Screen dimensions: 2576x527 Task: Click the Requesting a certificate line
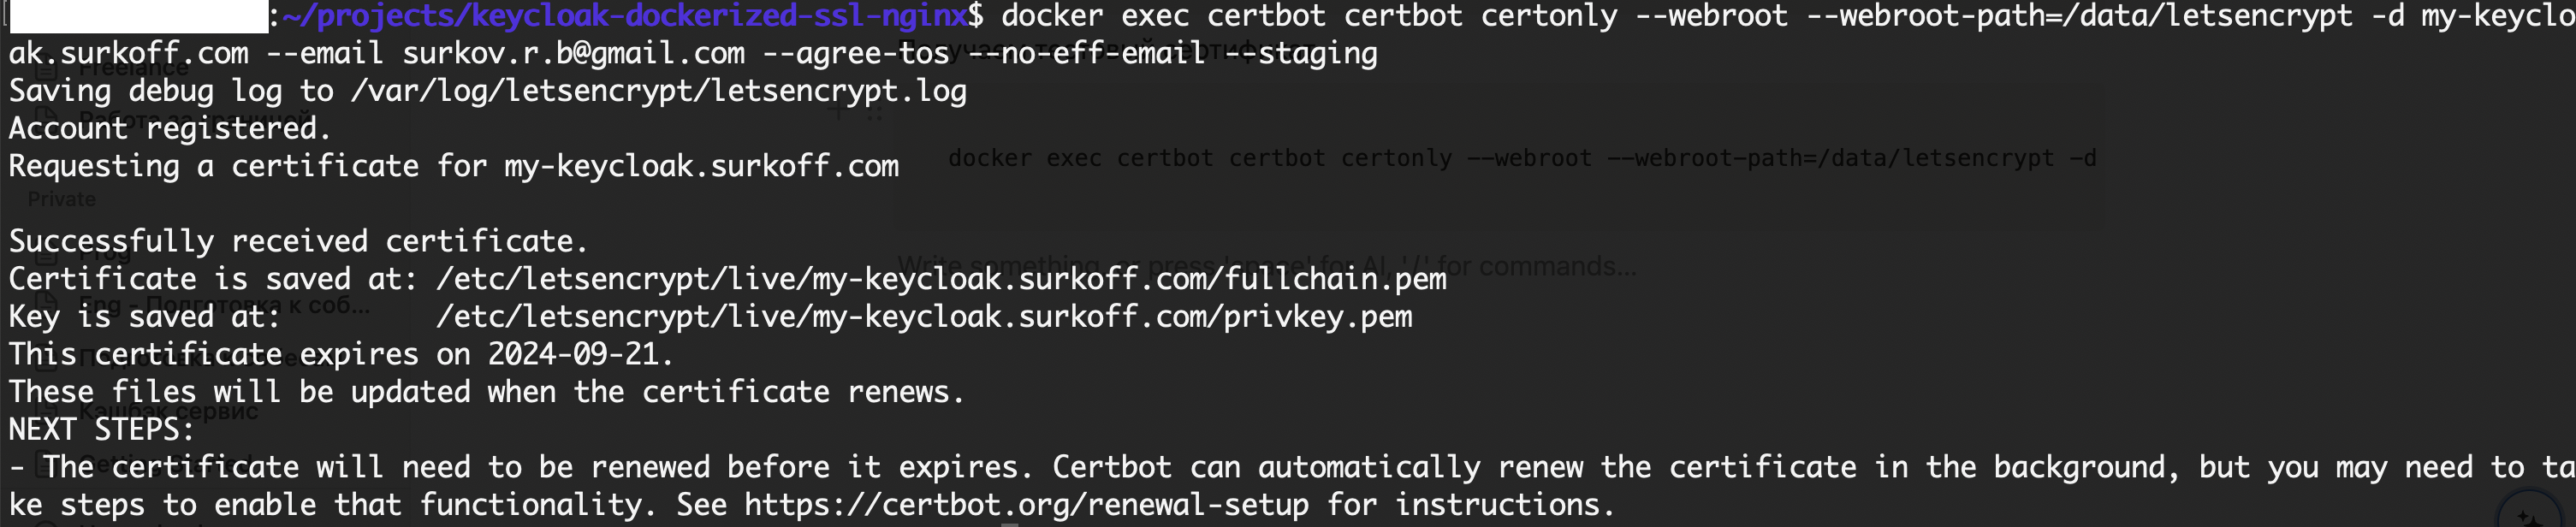pyautogui.click(x=453, y=166)
